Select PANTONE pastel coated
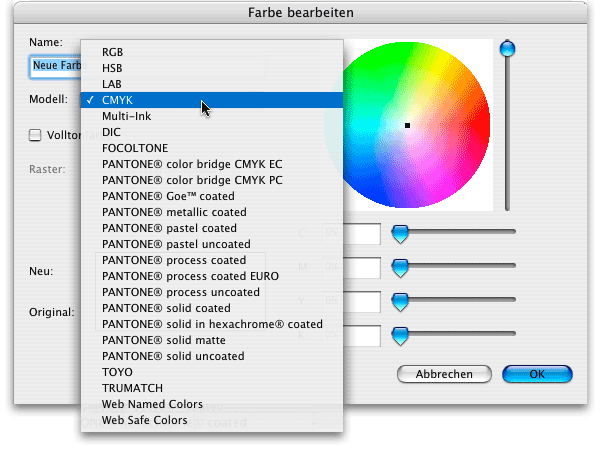The height and width of the screenshot is (455, 602). (x=212, y=228)
